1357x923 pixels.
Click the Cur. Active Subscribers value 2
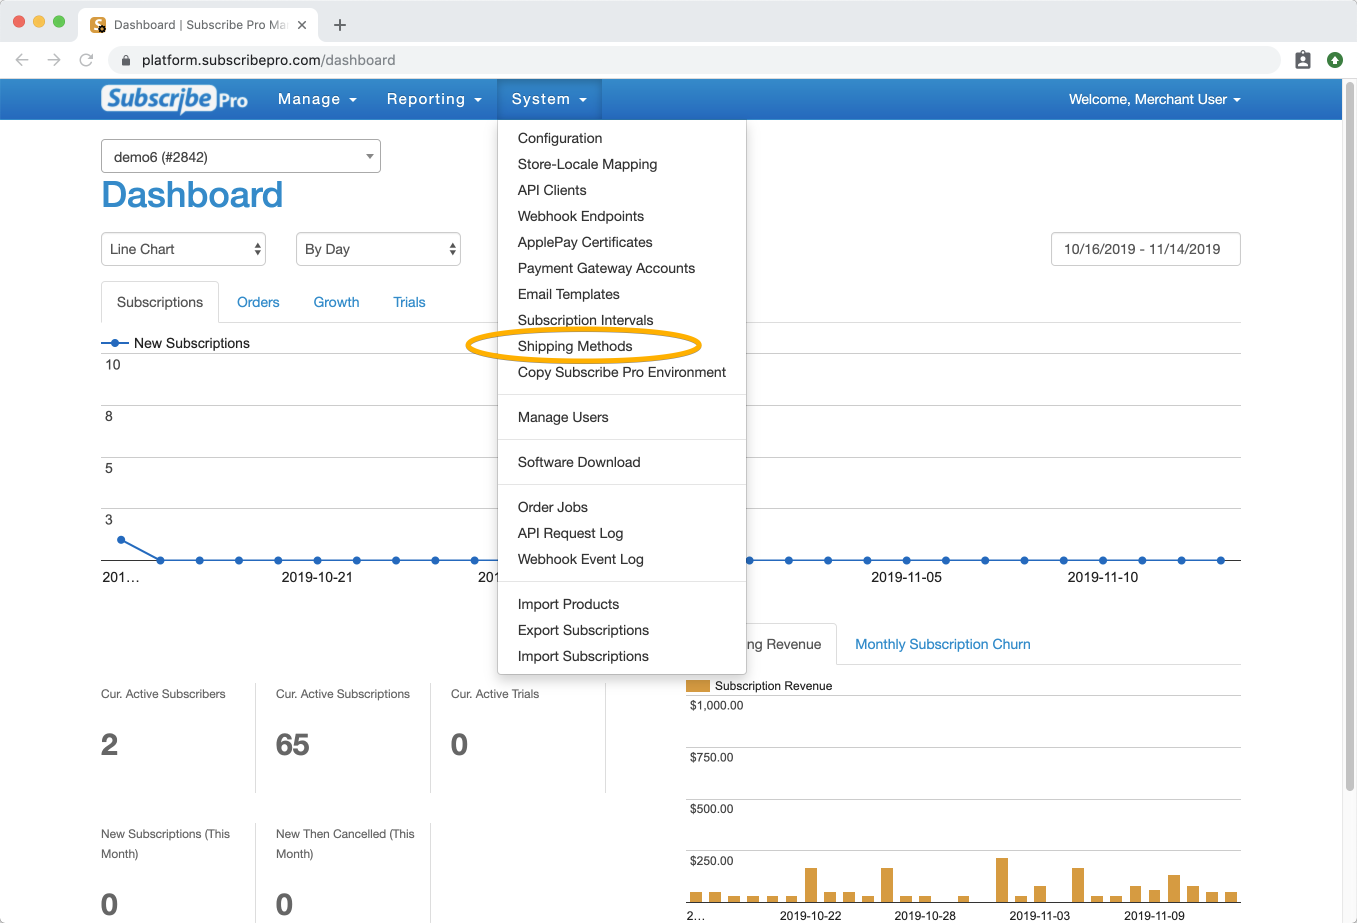[x=109, y=745]
